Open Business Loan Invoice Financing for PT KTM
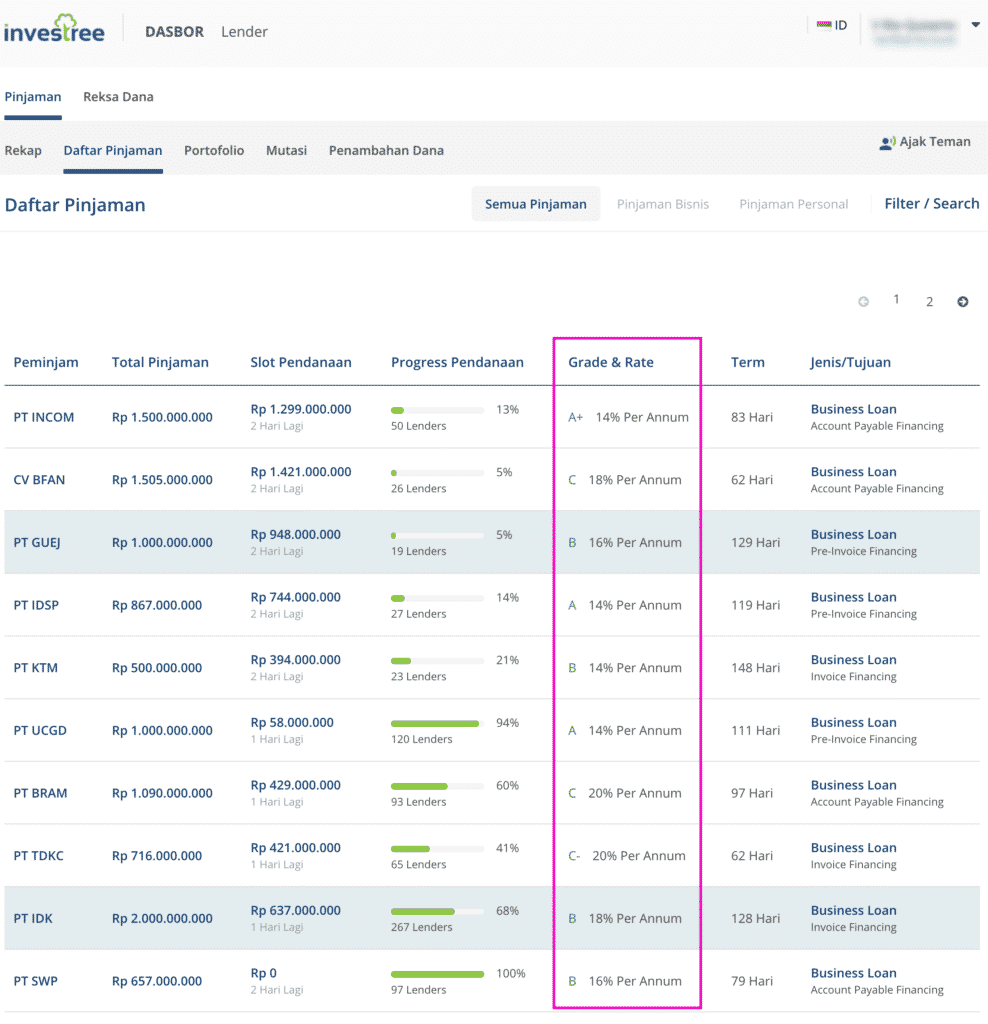This screenshot has width=988, height=1024. click(x=853, y=667)
